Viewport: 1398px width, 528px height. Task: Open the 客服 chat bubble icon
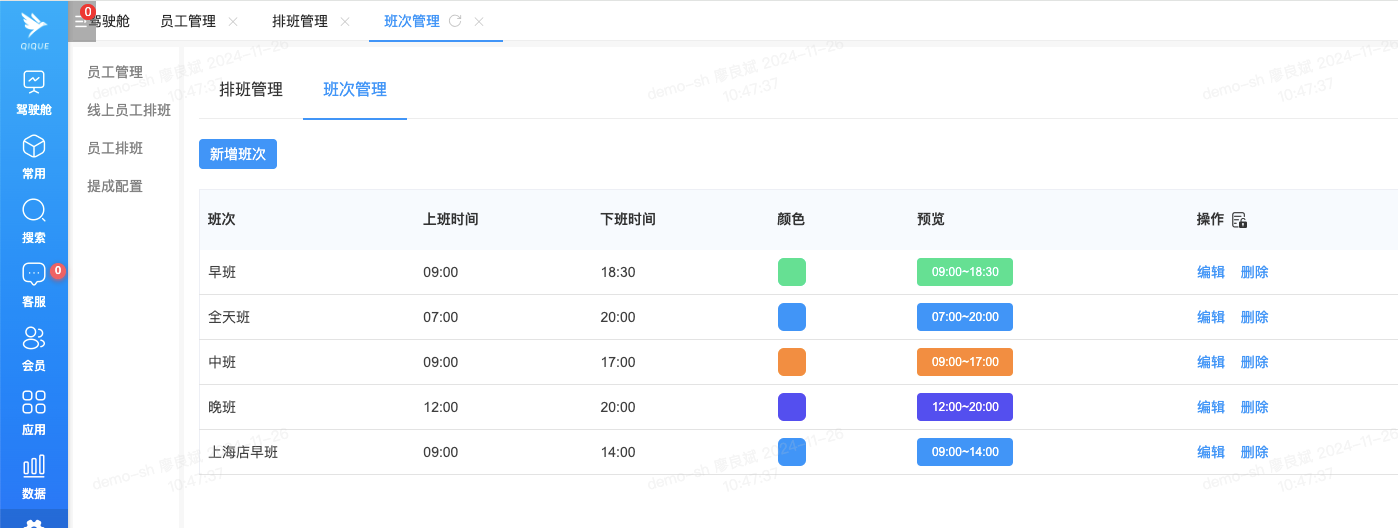pyautogui.click(x=34, y=275)
